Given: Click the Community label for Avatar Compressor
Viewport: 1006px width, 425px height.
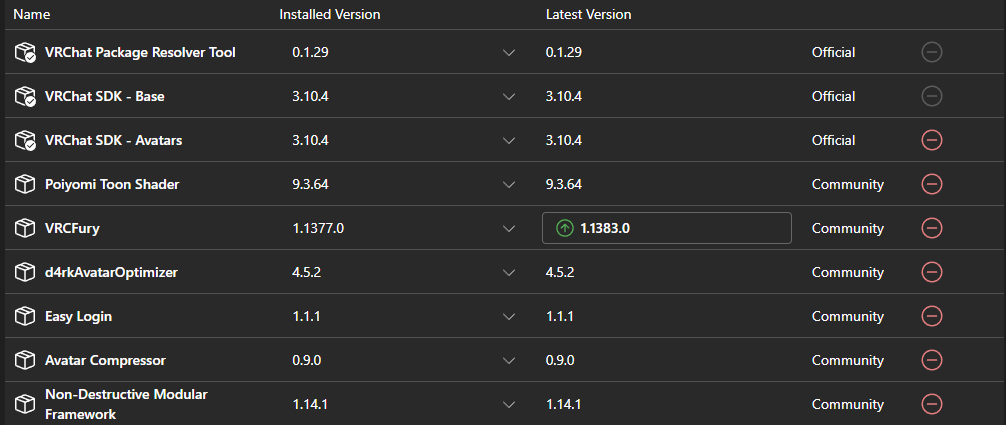Looking at the screenshot, I should (848, 361).
